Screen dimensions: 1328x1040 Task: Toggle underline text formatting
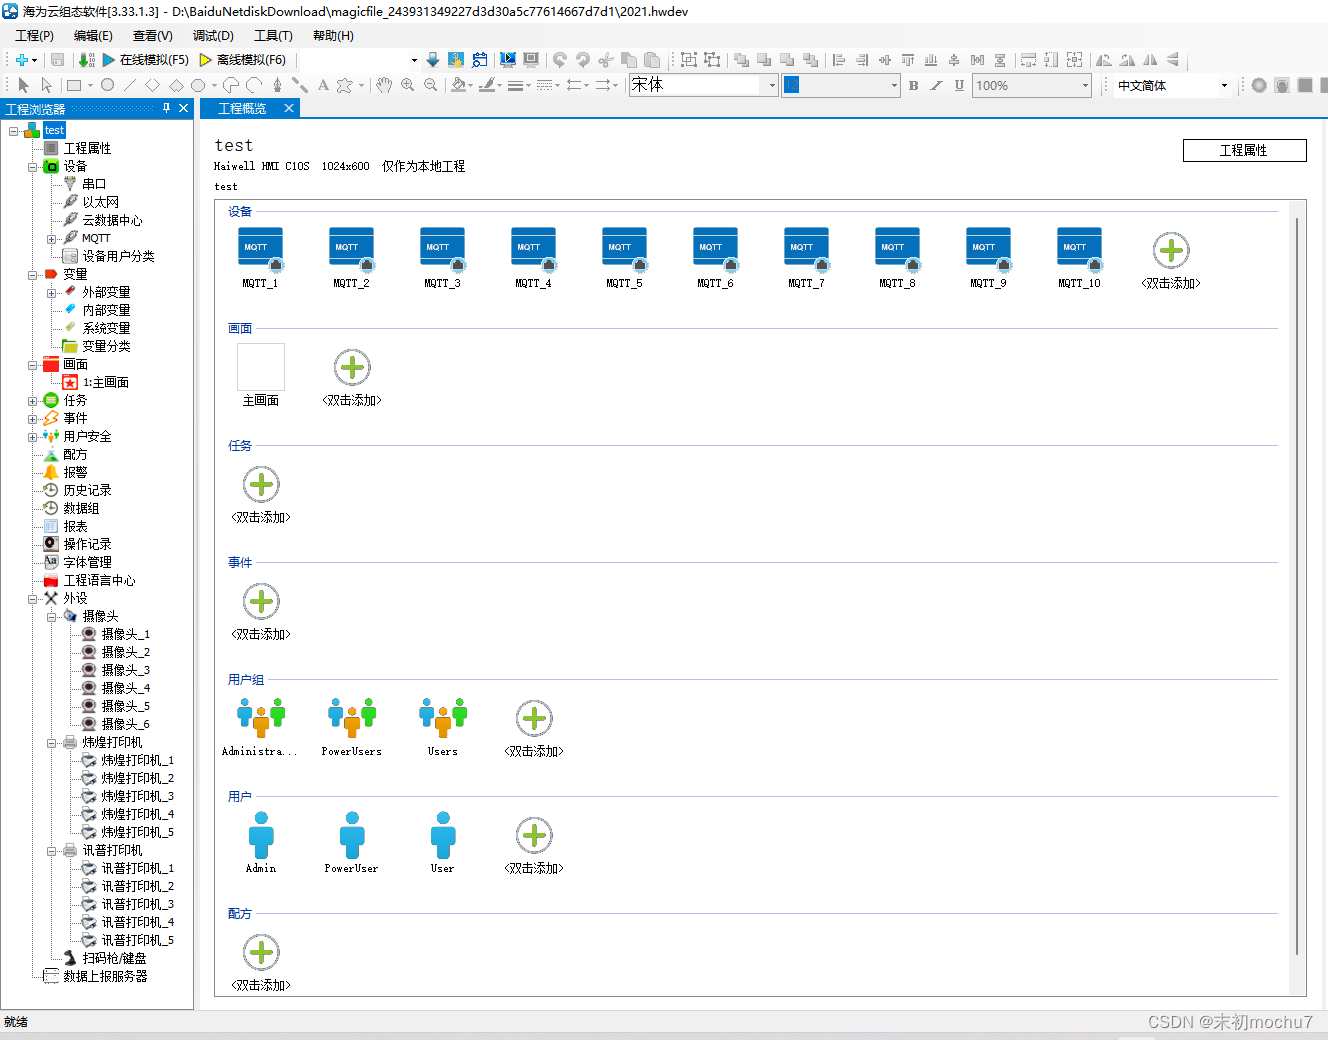click(x=959, y=85)
